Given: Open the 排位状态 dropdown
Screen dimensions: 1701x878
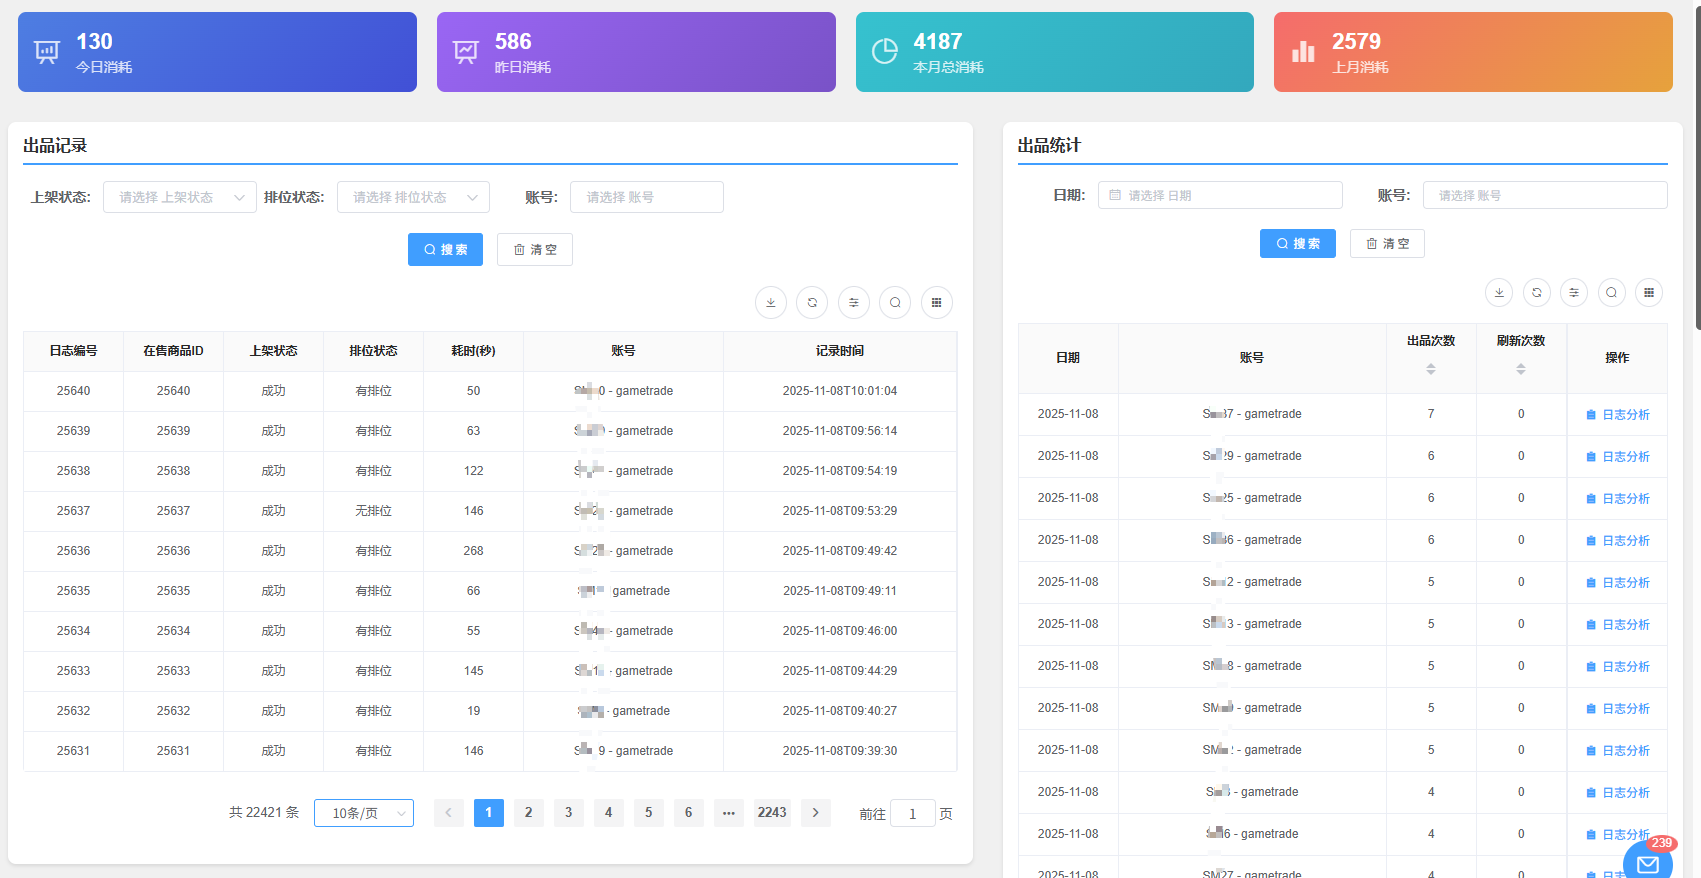Looking at the screenshot, I should point(413,197).
